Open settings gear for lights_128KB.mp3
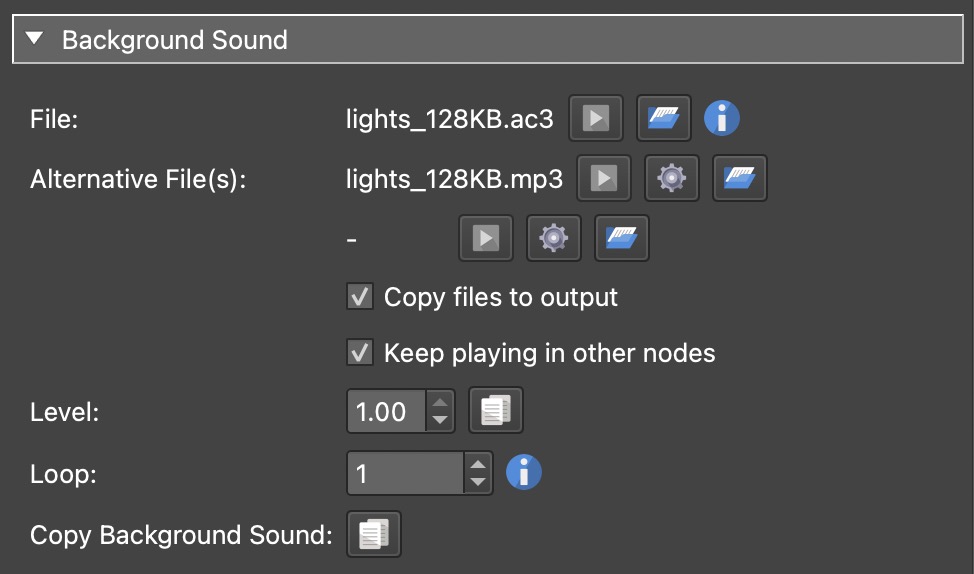This screenshot has height=574, width=974. click(671, 179)
